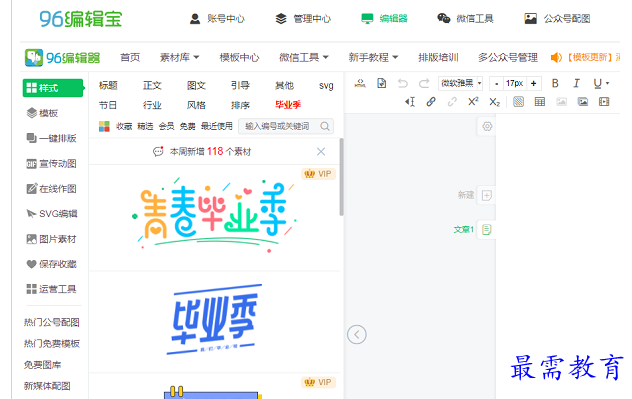
Task: Toggle underline formatting
Action: click(597, 83)
